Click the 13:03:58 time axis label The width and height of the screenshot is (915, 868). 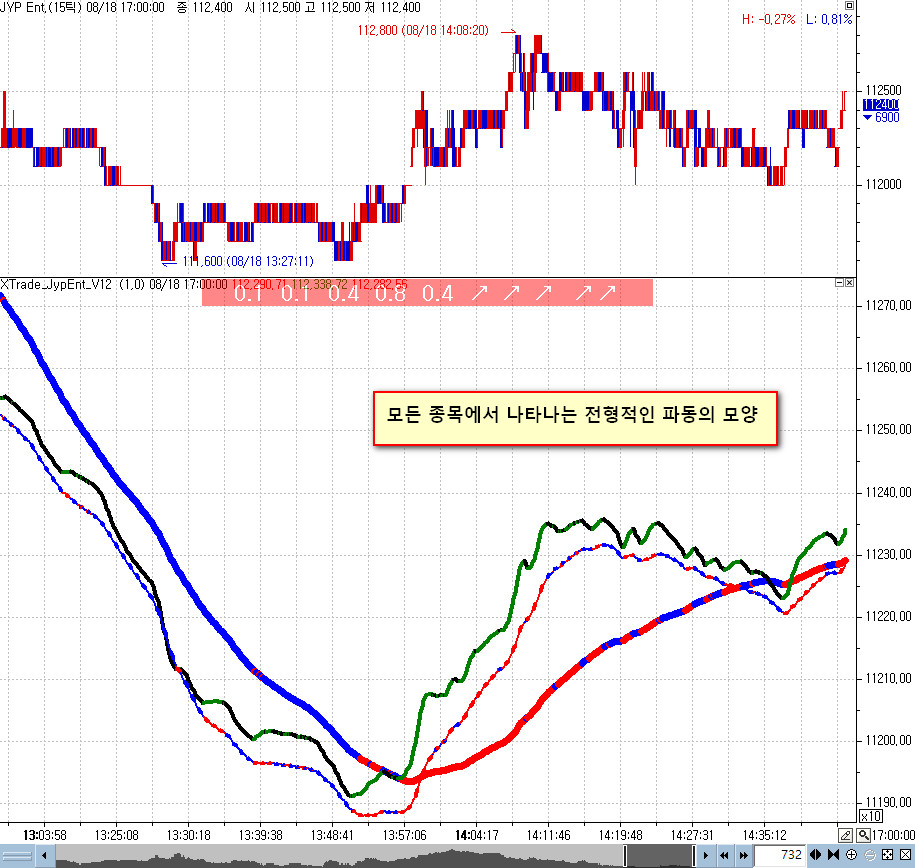coord(45,835)
